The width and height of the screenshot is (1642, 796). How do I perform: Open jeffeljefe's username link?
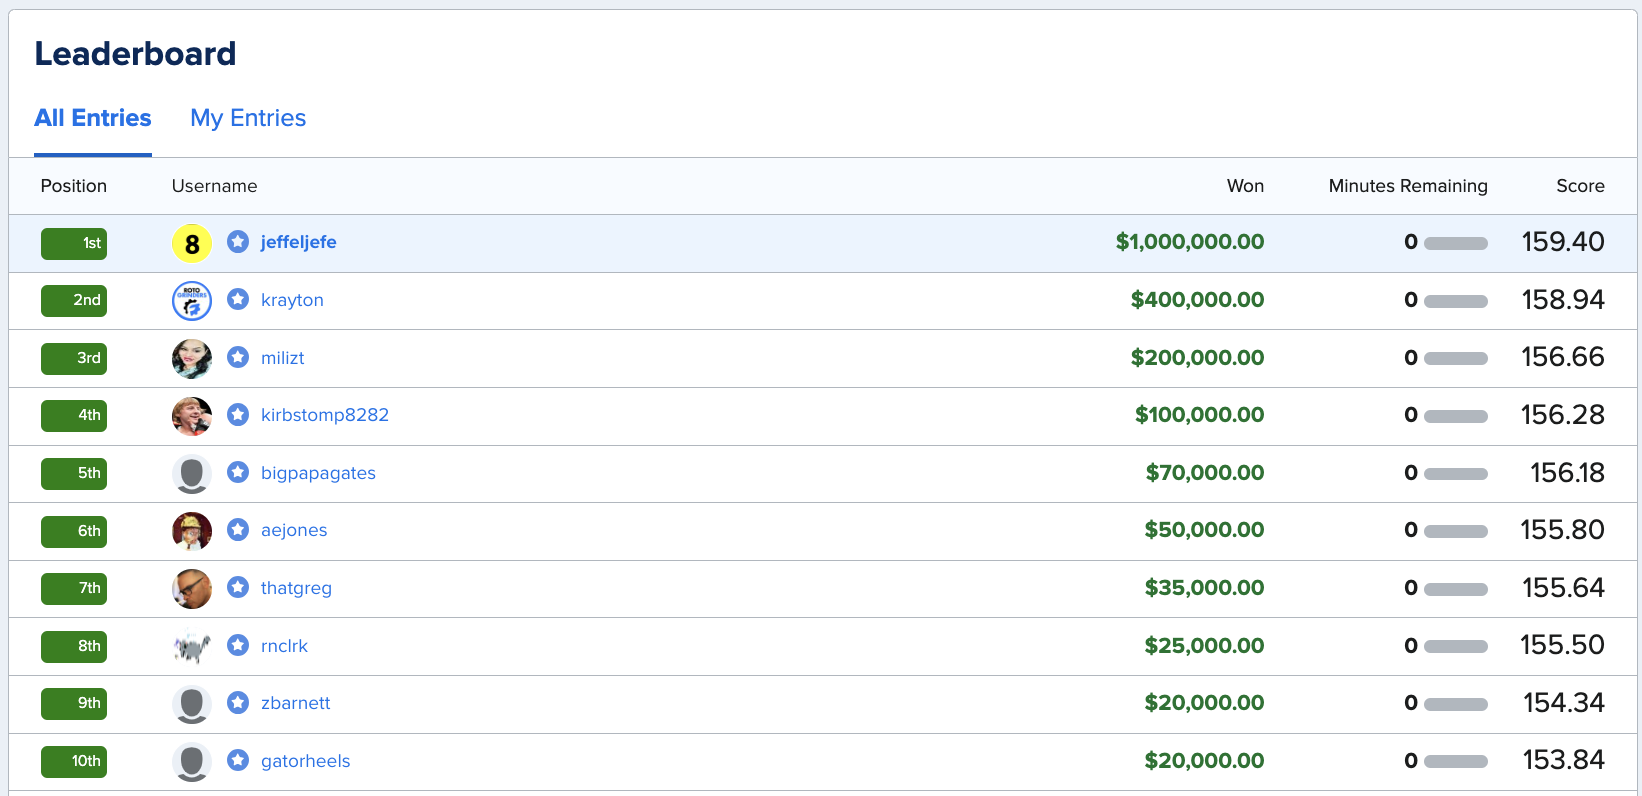(x=298, y=242)
